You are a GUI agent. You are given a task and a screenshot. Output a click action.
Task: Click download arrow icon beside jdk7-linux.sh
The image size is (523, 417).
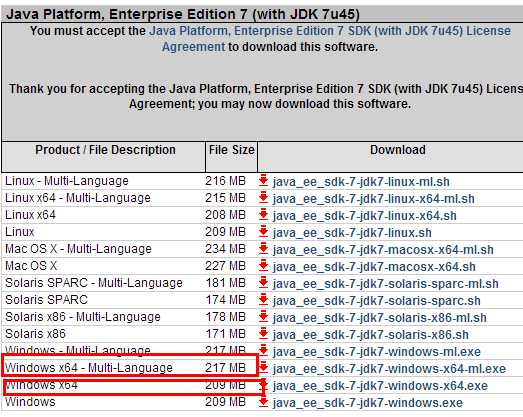[264, 231]
